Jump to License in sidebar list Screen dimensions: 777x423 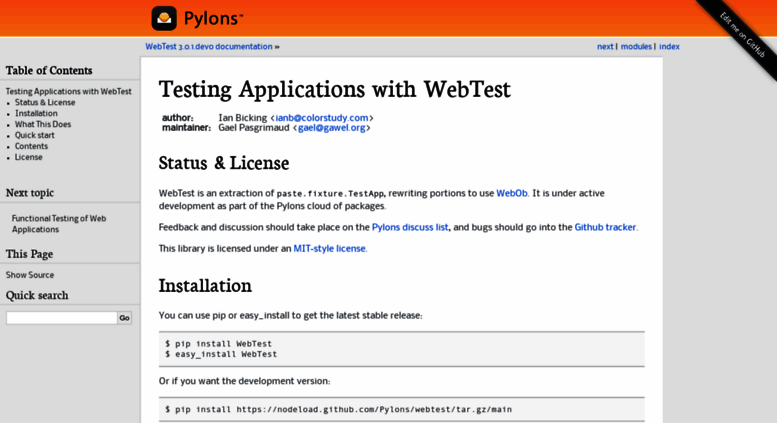[28, 157]
